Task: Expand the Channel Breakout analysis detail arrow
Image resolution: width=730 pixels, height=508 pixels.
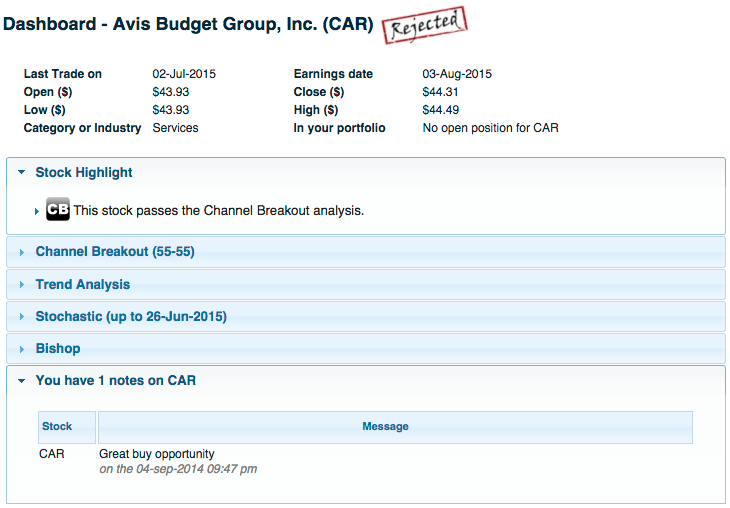Action: (x=37, y=211)
